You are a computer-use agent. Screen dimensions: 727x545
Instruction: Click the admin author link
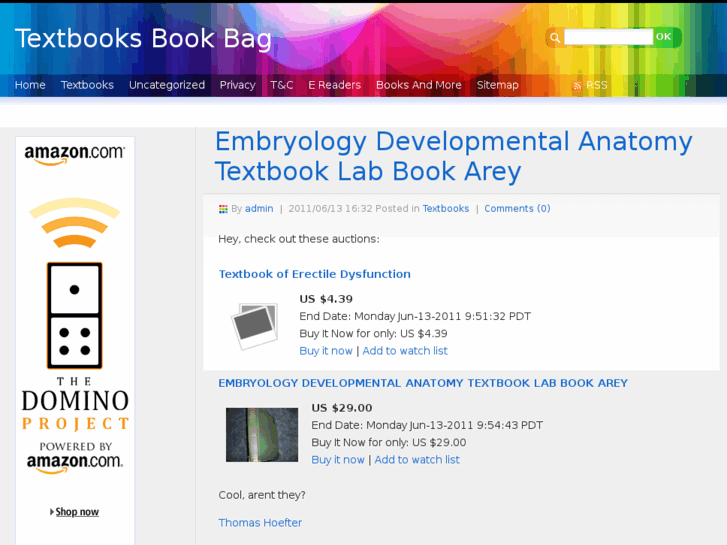pos(259,208)
